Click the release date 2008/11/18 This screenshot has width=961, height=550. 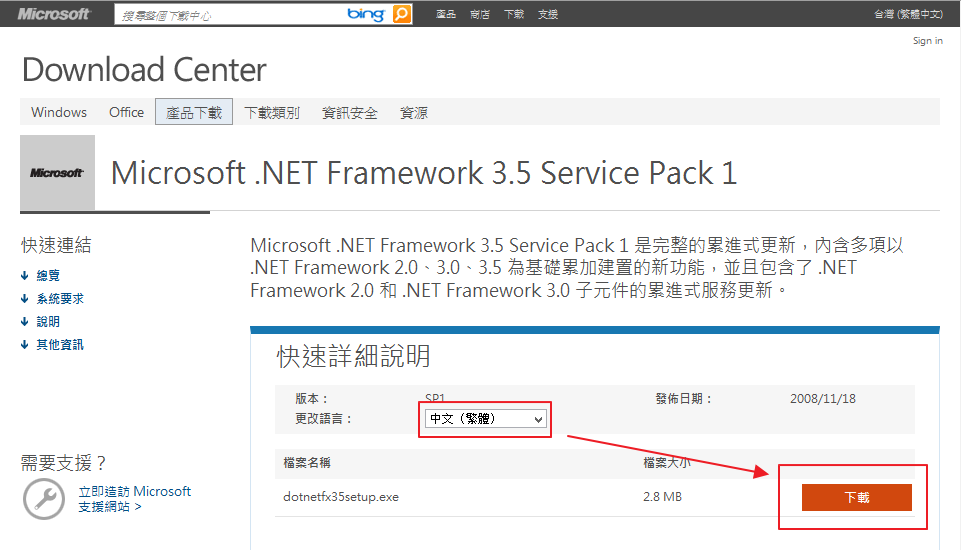tap(822, 399)
